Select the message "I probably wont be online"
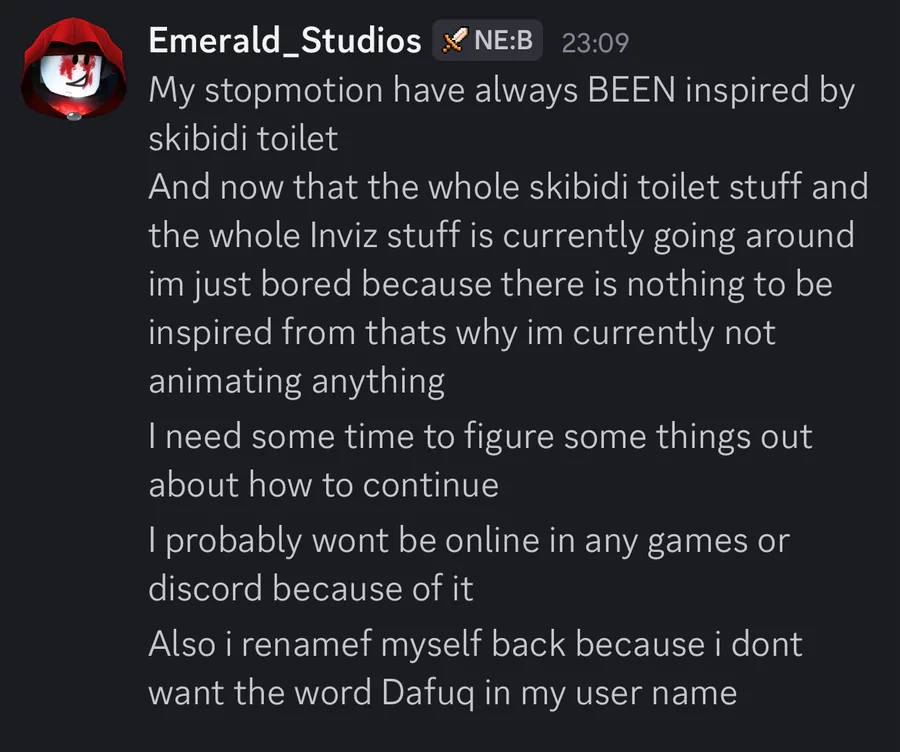This screenshot has width=900, height=752. [468, 541]
